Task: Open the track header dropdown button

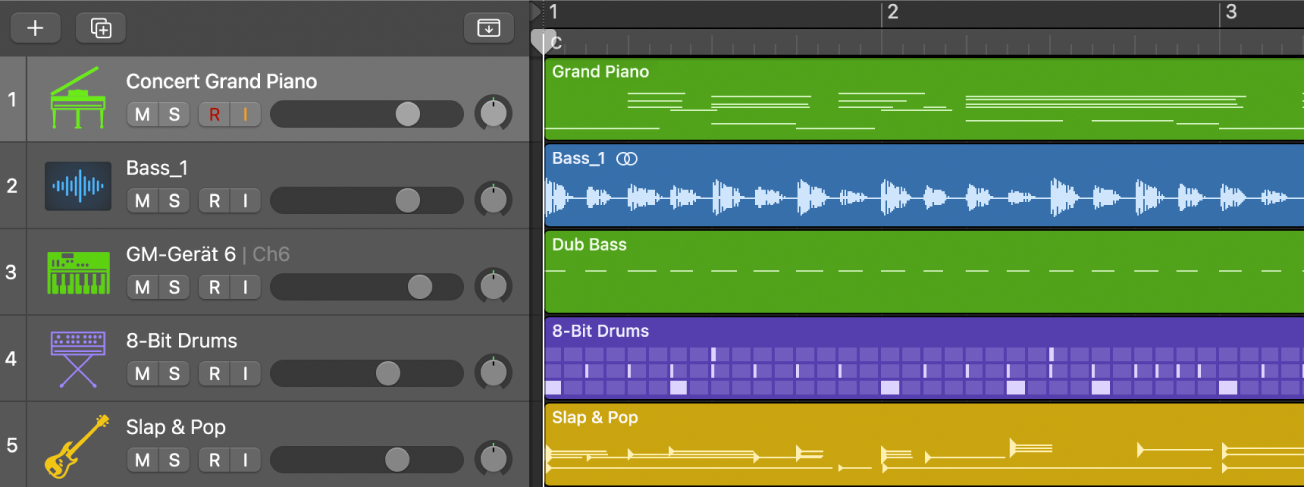Action: [488, 28]
